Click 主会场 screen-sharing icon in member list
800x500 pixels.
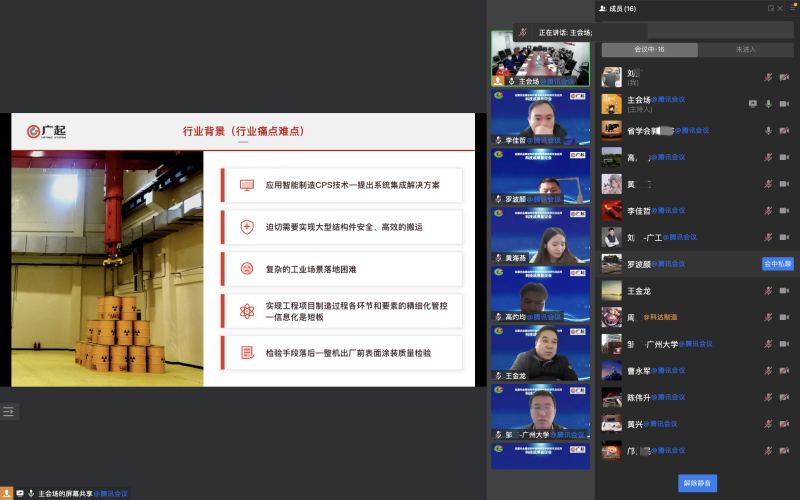pyautogui.click(x=753, y=103)
